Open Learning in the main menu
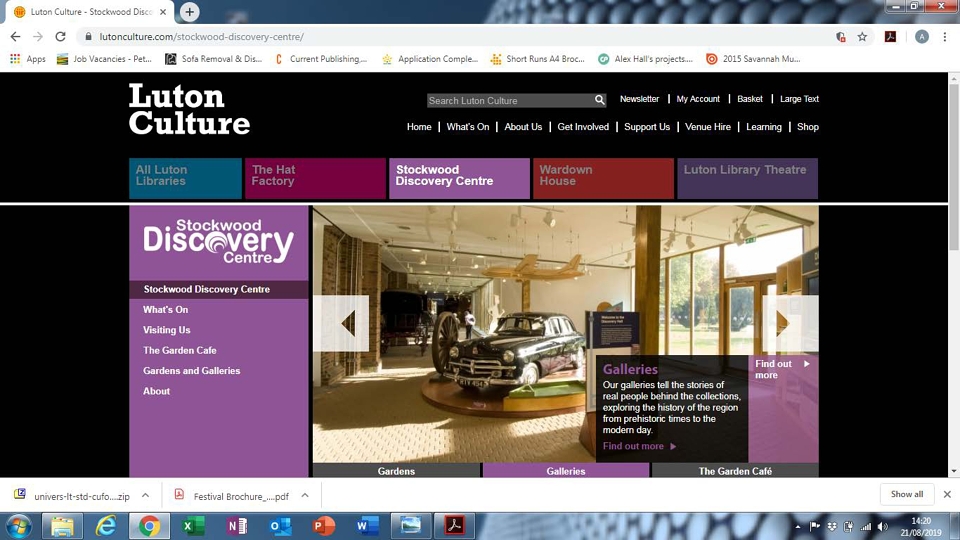 pyautogui.click(x=763, y=127)
